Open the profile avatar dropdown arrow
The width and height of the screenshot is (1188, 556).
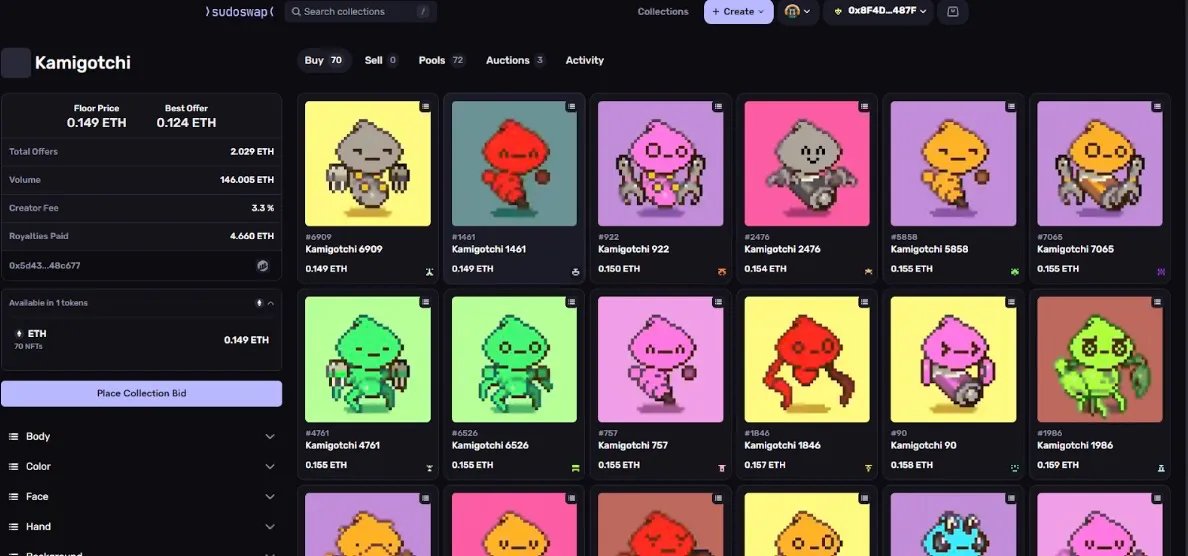[x=808, y=11]
